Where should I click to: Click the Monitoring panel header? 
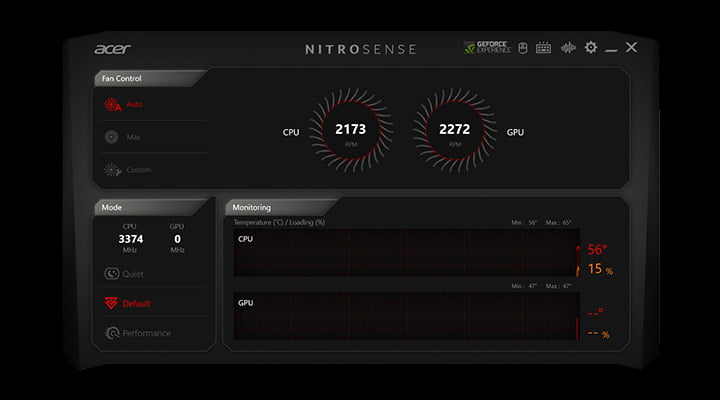click(252, 207)
